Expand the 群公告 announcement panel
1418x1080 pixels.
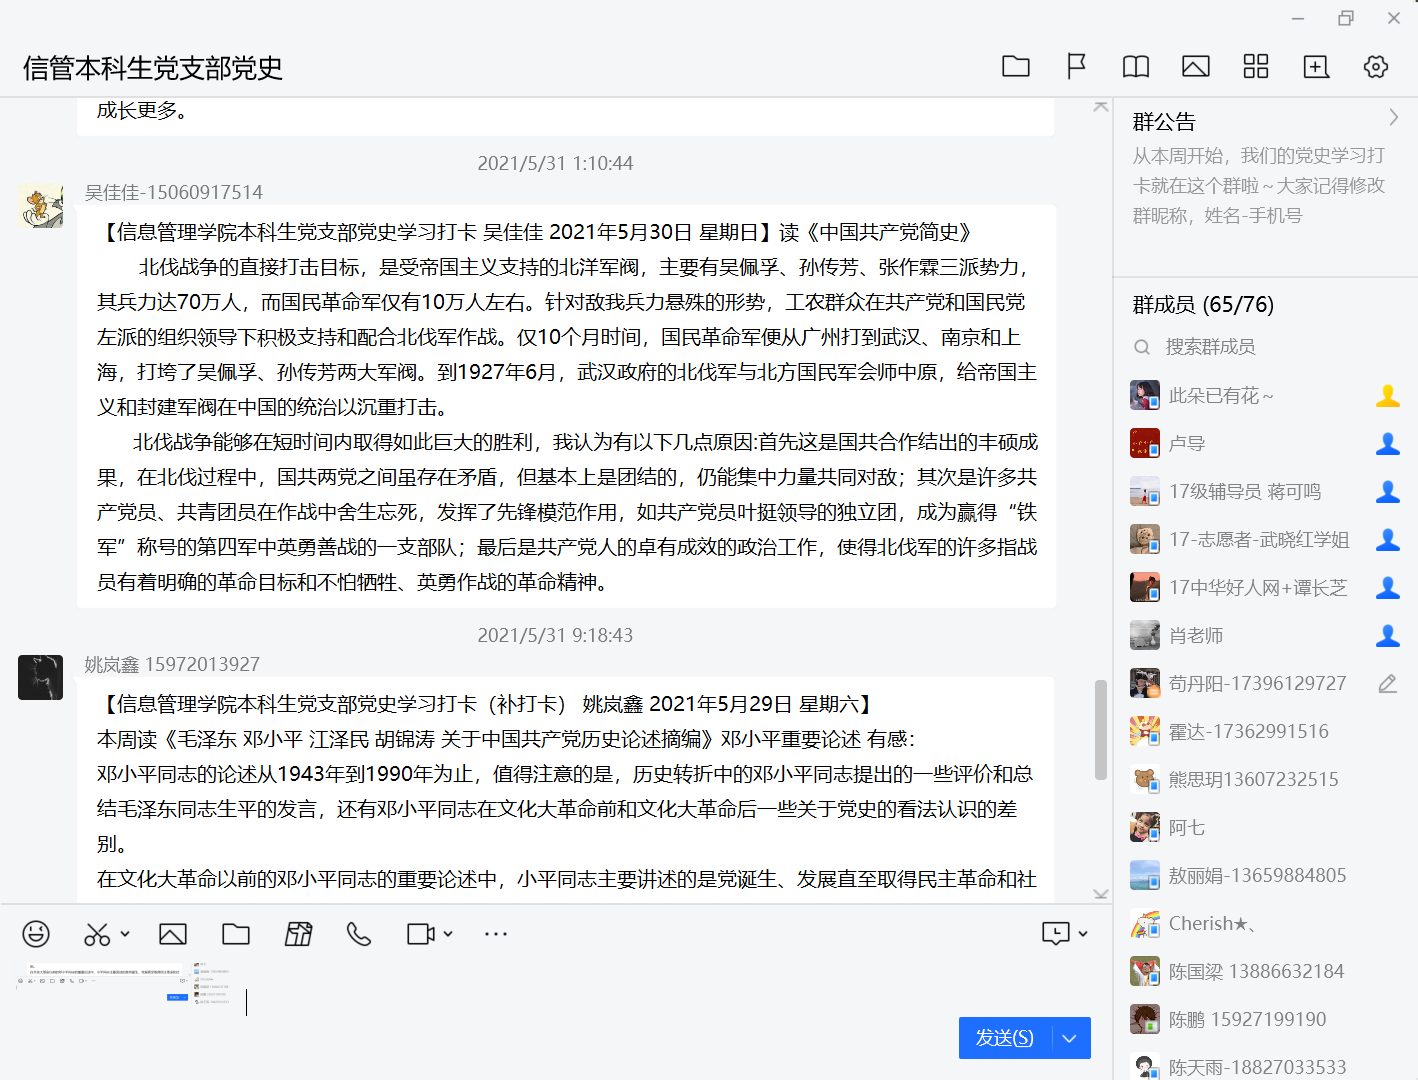tap(1393, 118)
